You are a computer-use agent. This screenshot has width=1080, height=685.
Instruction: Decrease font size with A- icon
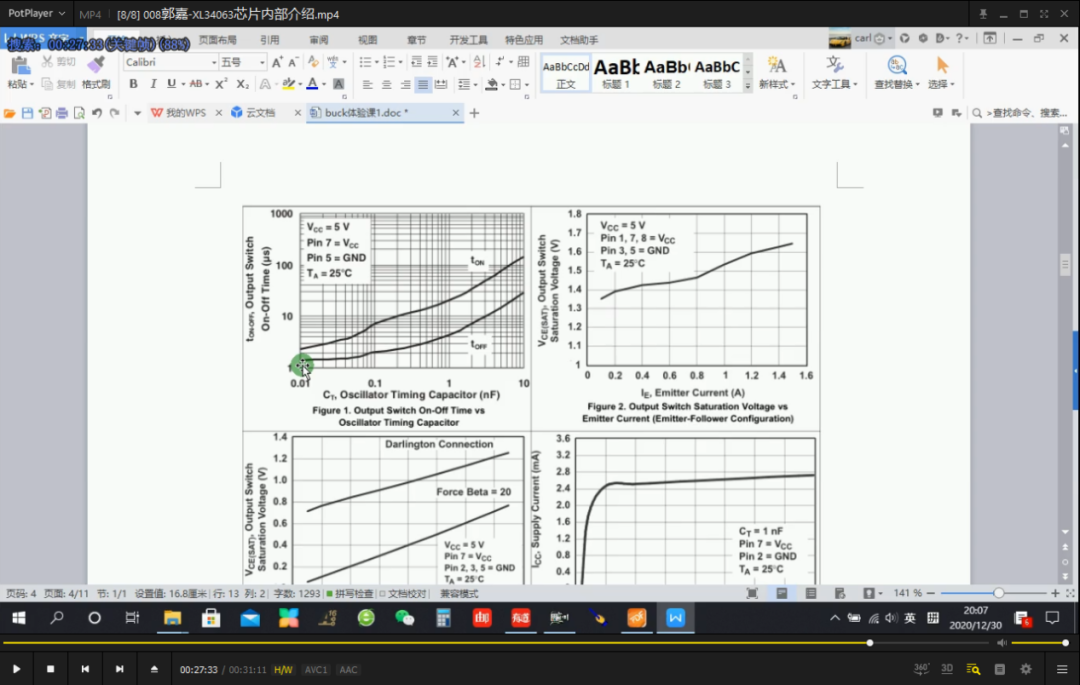(293, 62)
